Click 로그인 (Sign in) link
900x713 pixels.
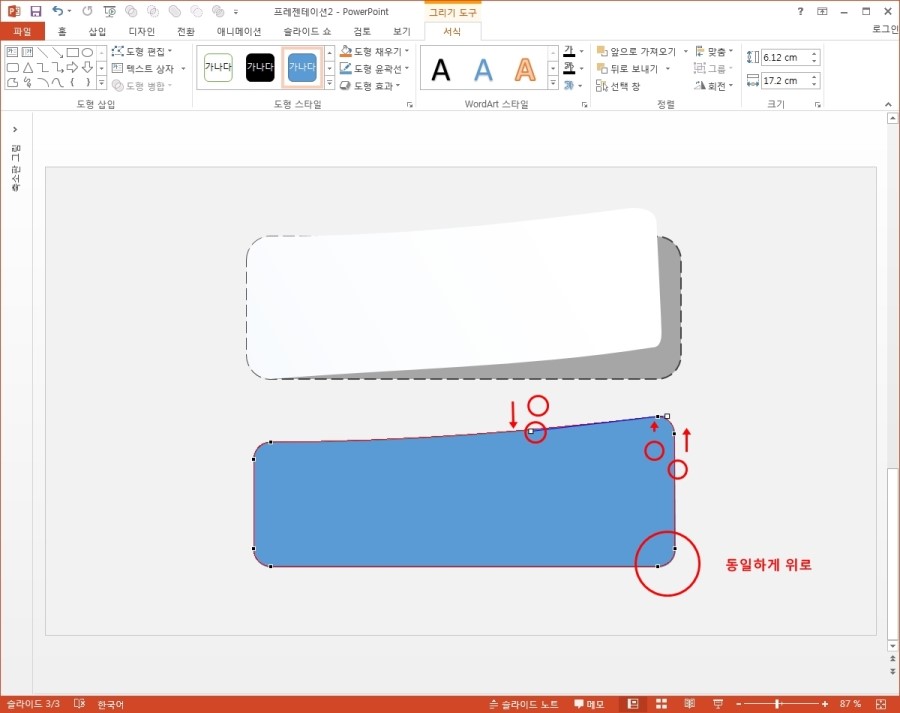(x=885, y=29)
